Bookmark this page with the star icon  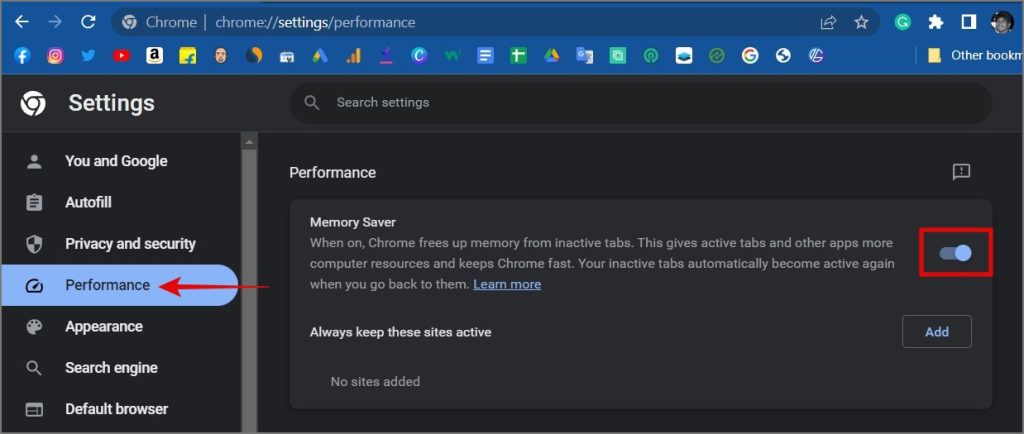pyautogui.click(x=861, y=22)
